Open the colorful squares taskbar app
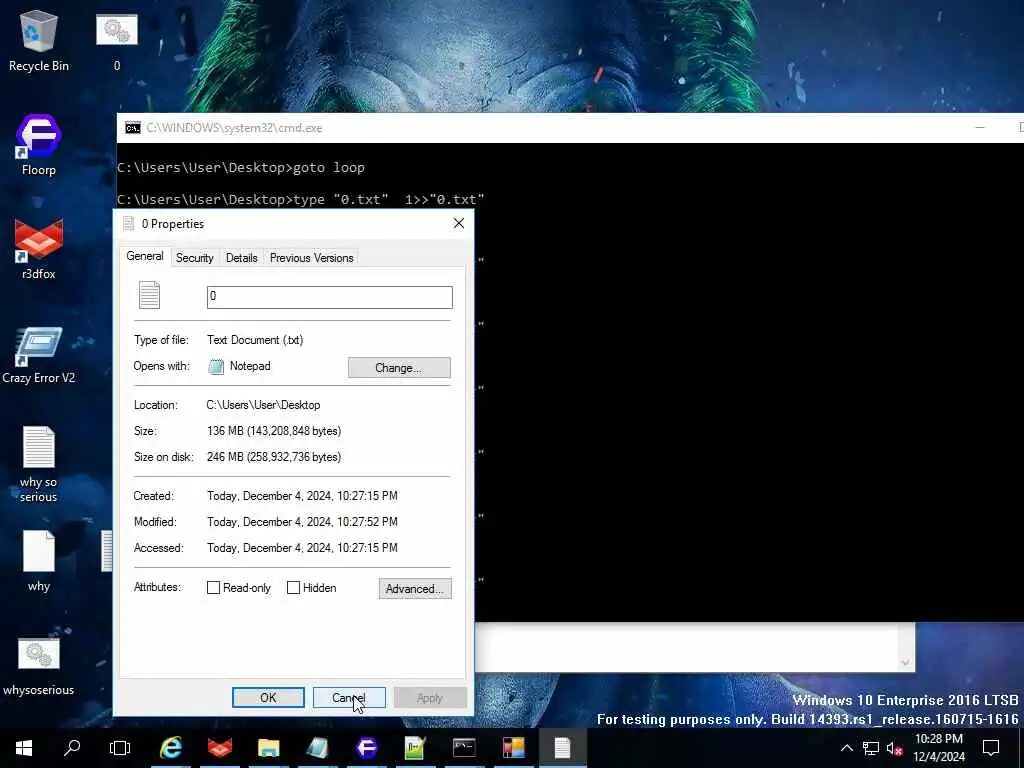Viewport: 1024px width, 768px height. click(x=513, y=748)
